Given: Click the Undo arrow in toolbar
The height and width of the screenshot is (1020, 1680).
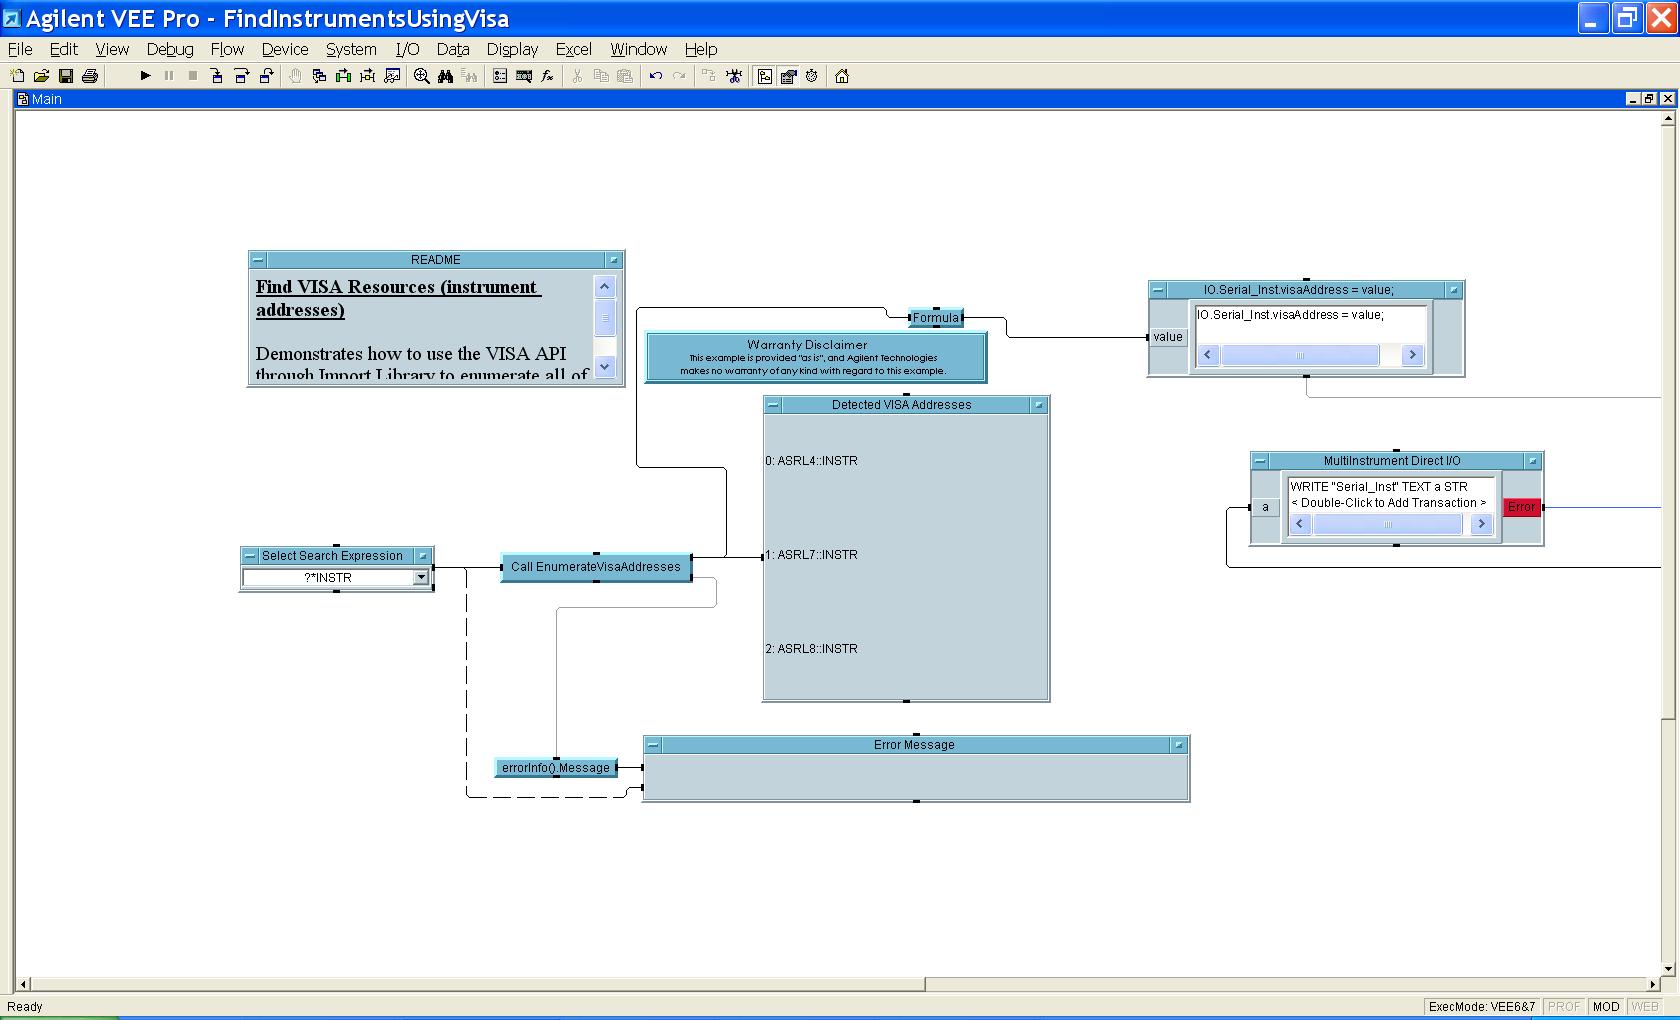Looking at the screenshot, I should 656,76.
